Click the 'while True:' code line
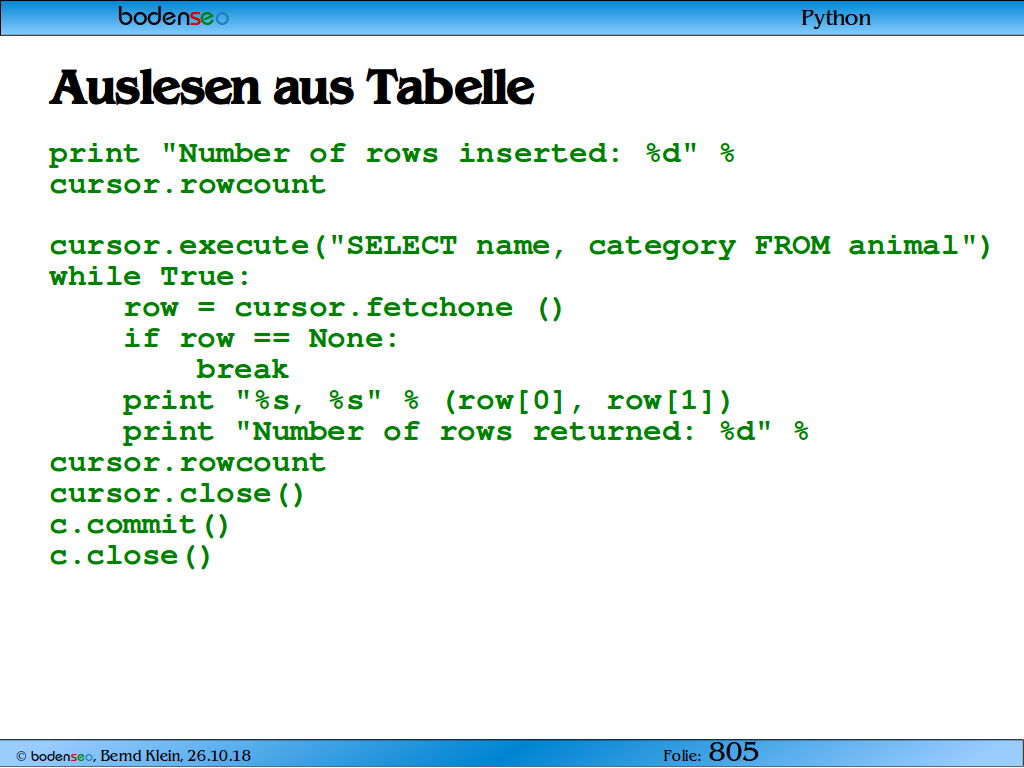Viewport: 1024px width, 768px height. click(150, 277)
